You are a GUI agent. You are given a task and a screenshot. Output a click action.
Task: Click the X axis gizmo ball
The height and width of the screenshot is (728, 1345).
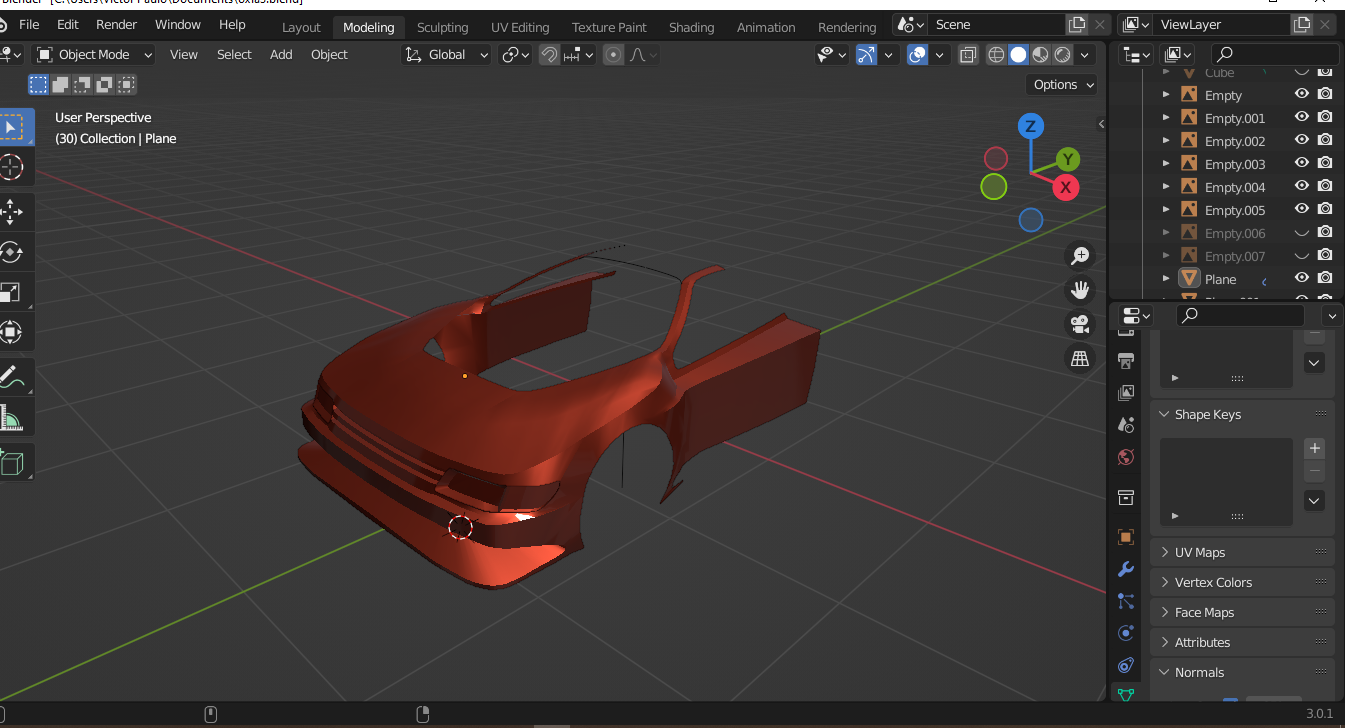(1066, 187)
